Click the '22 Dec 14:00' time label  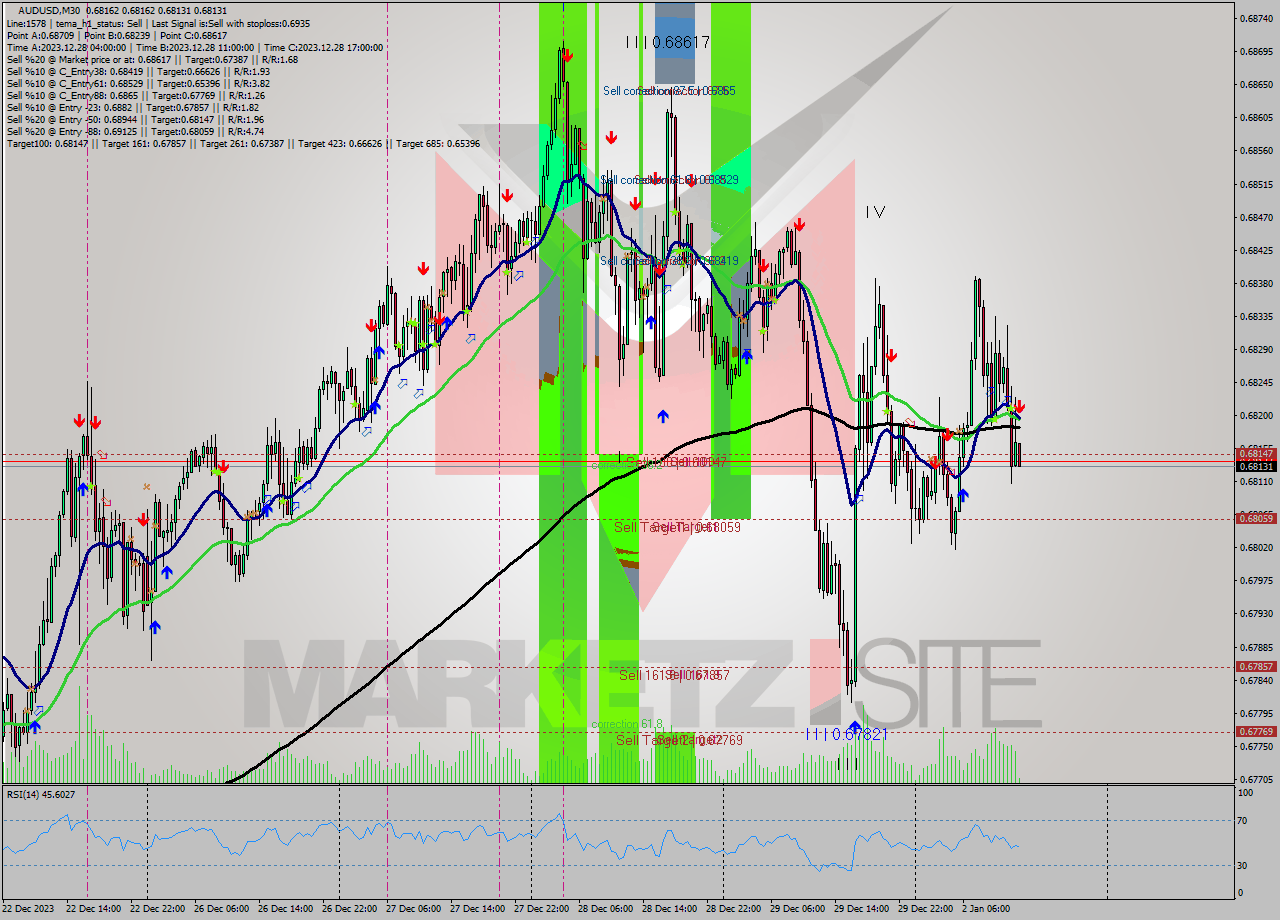click(x=95, y=908)
